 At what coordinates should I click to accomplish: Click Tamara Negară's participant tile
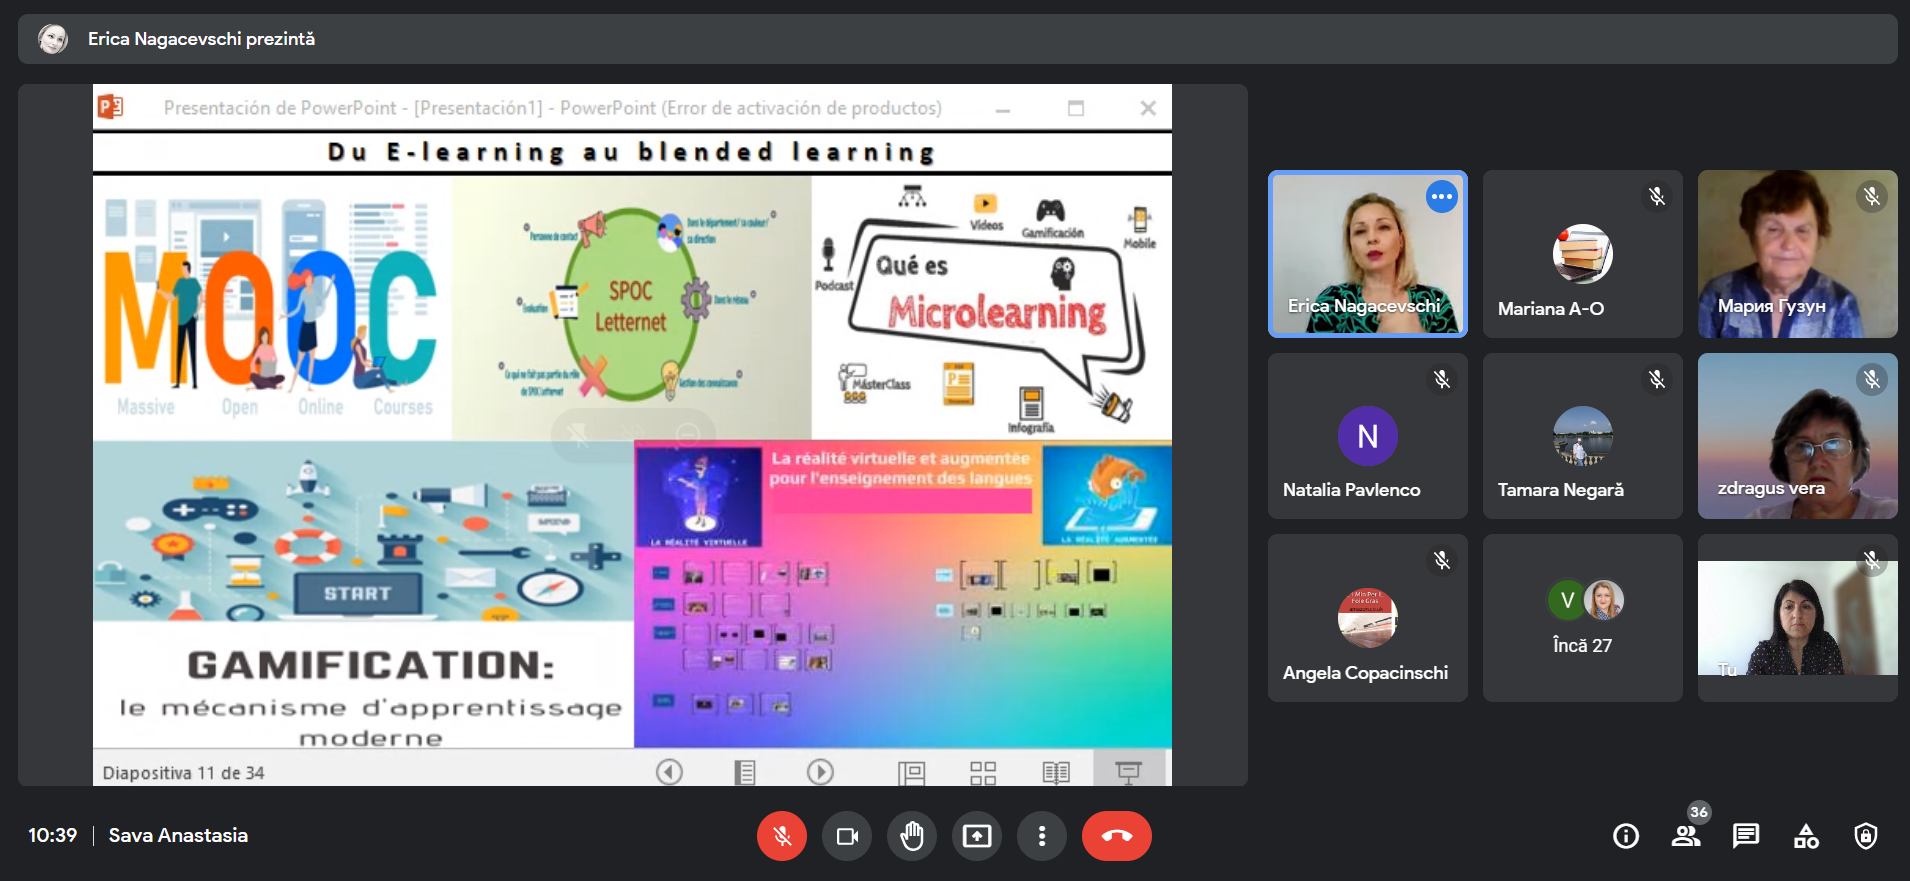point(1582,436)
